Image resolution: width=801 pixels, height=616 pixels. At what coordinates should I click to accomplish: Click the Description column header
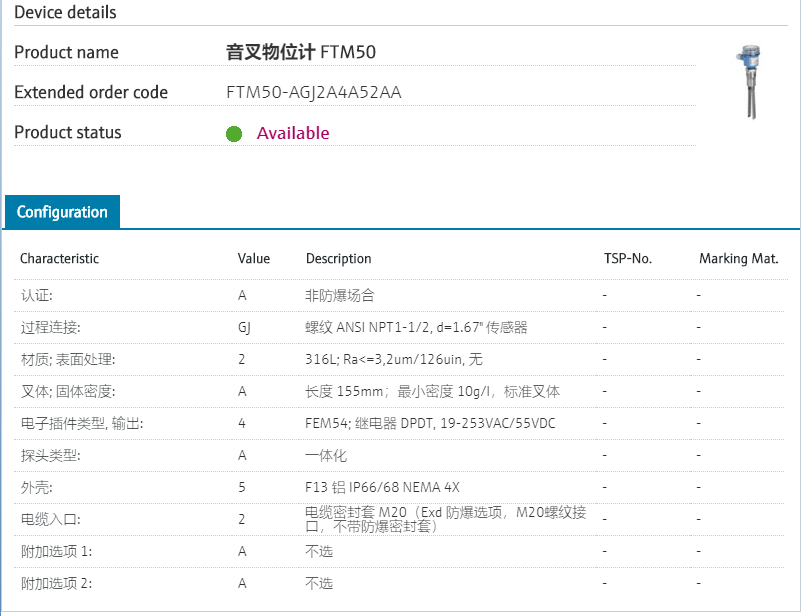[338, 258]
